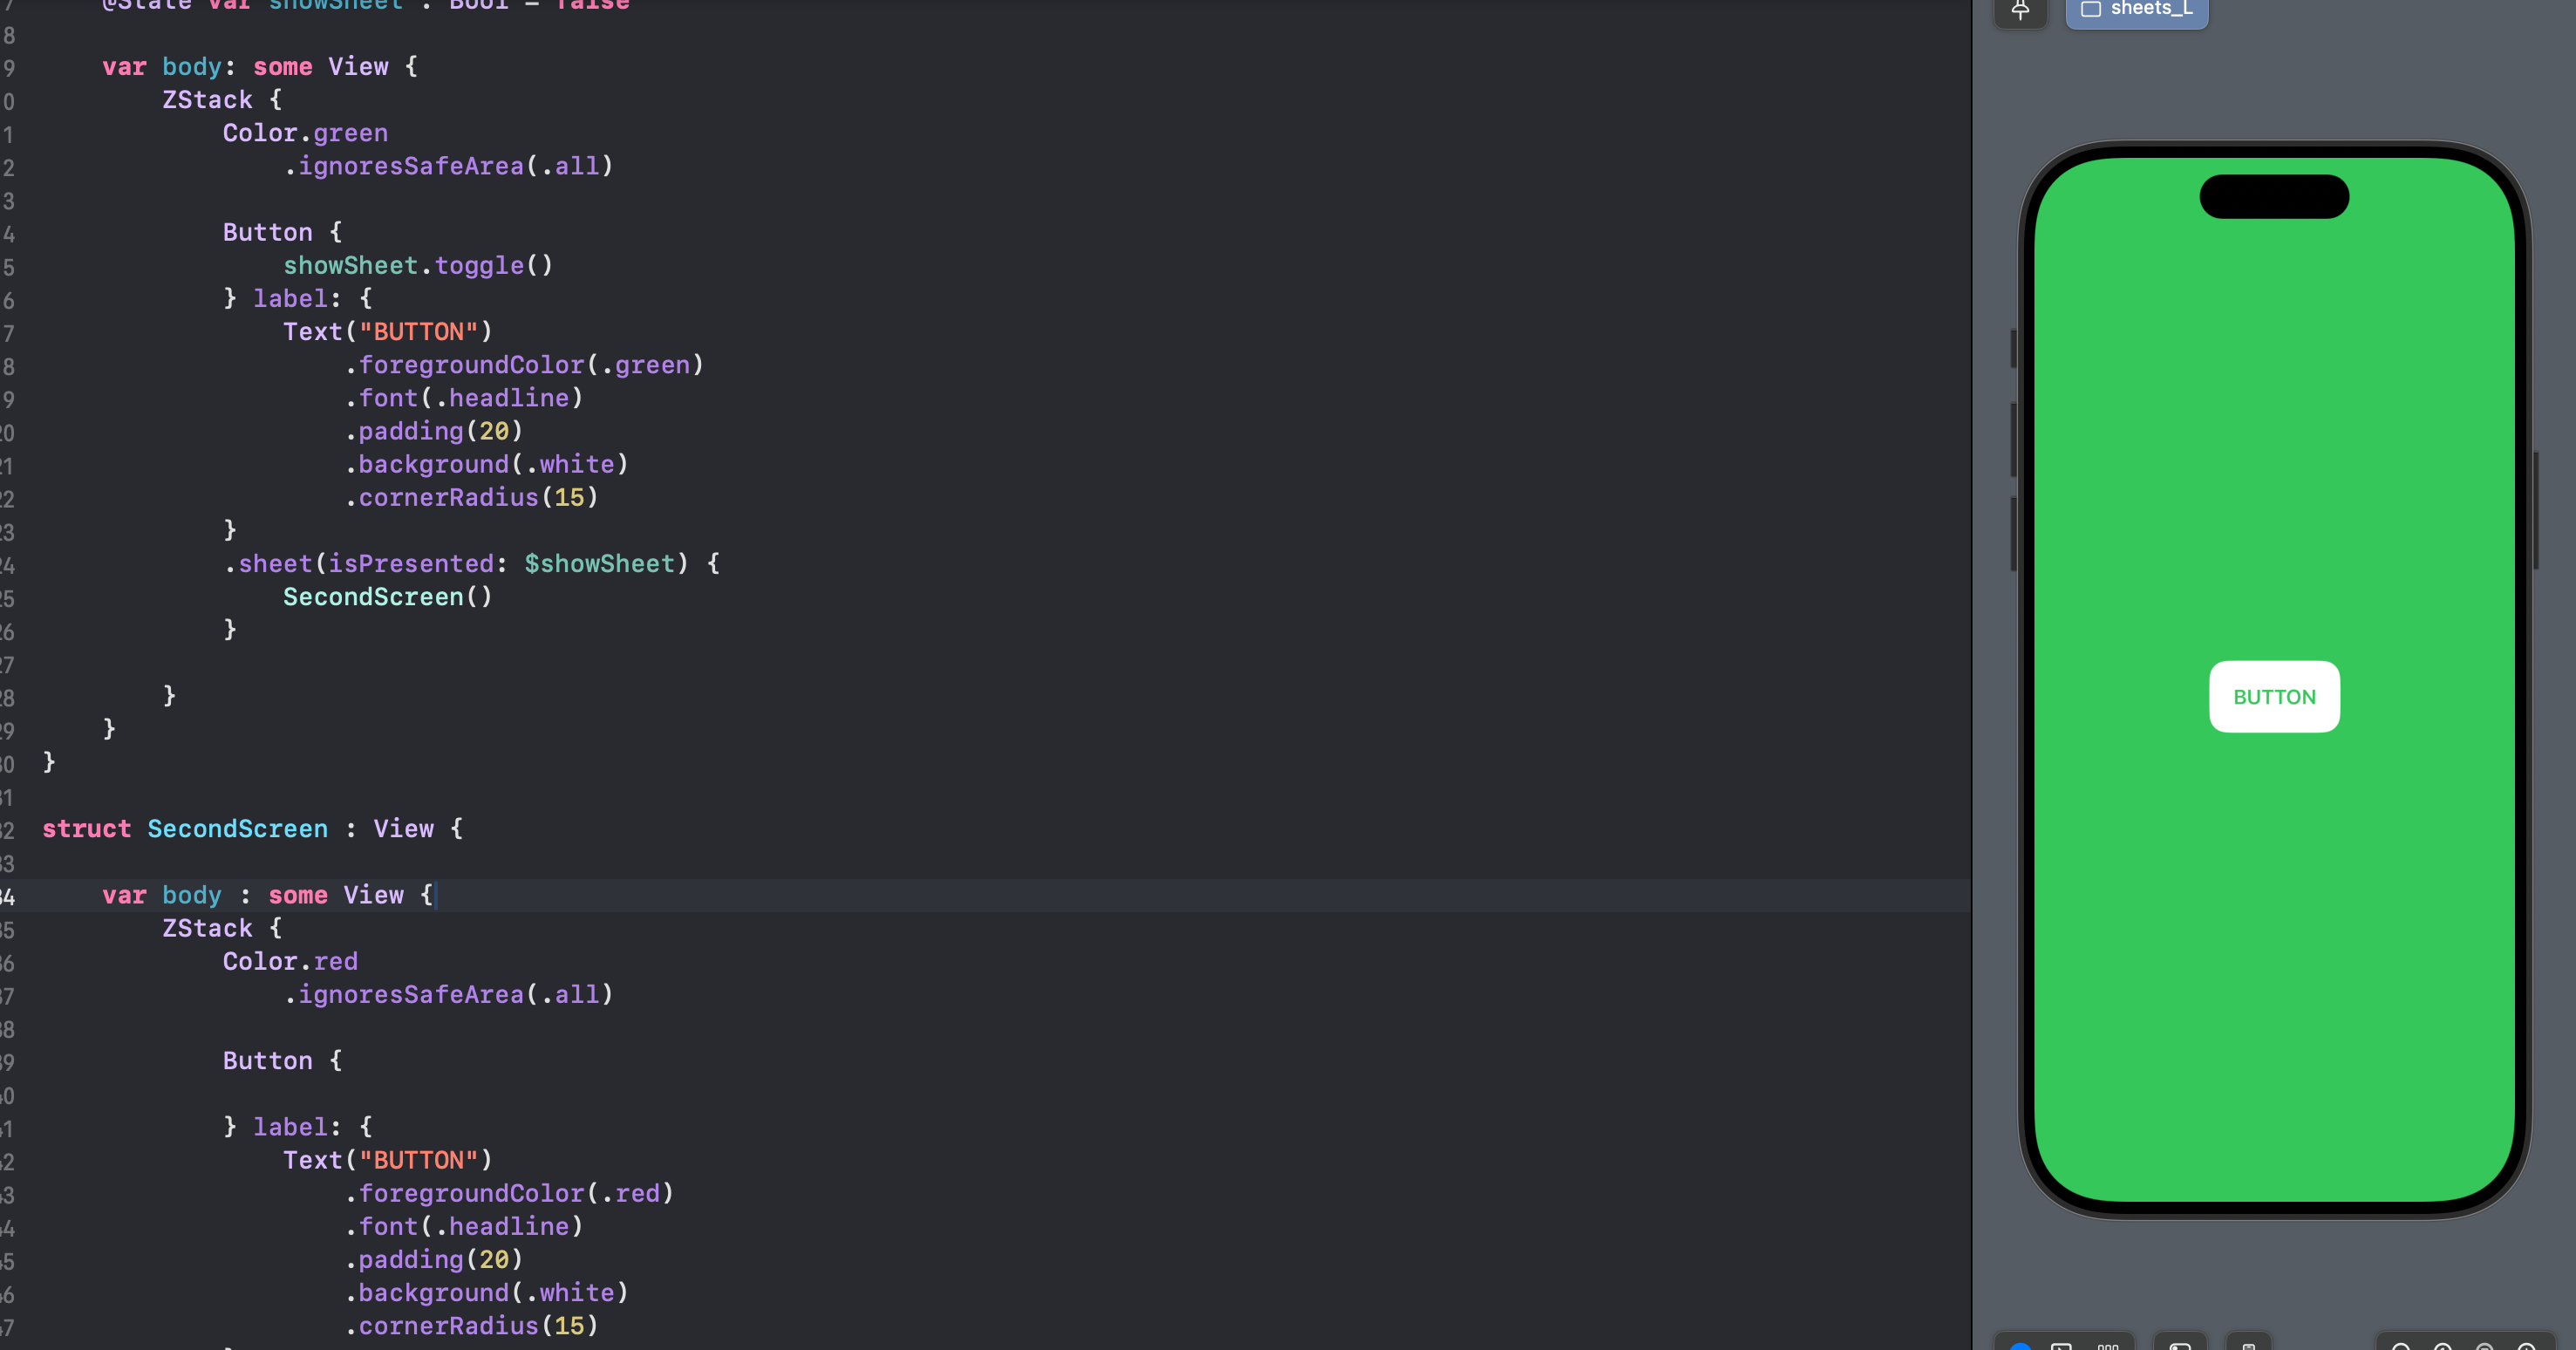The image size is (2576, 1350).
Task: Zoom the preview to 100%
Action: tap(2442, 1346)
